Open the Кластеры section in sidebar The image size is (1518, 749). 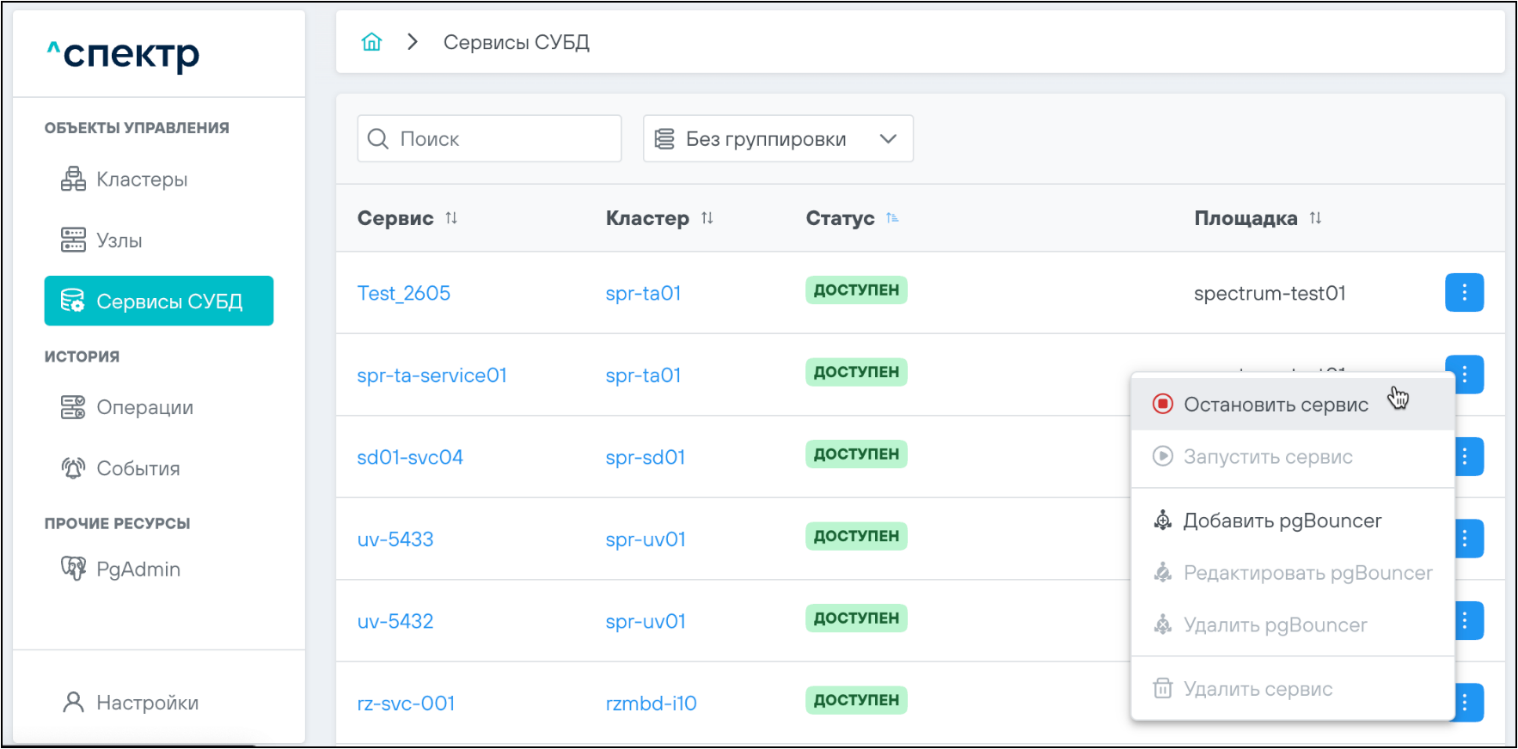pos(141,180)
